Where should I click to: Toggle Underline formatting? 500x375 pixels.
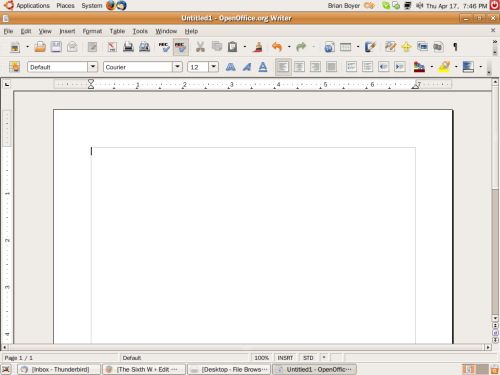point(263,67)
